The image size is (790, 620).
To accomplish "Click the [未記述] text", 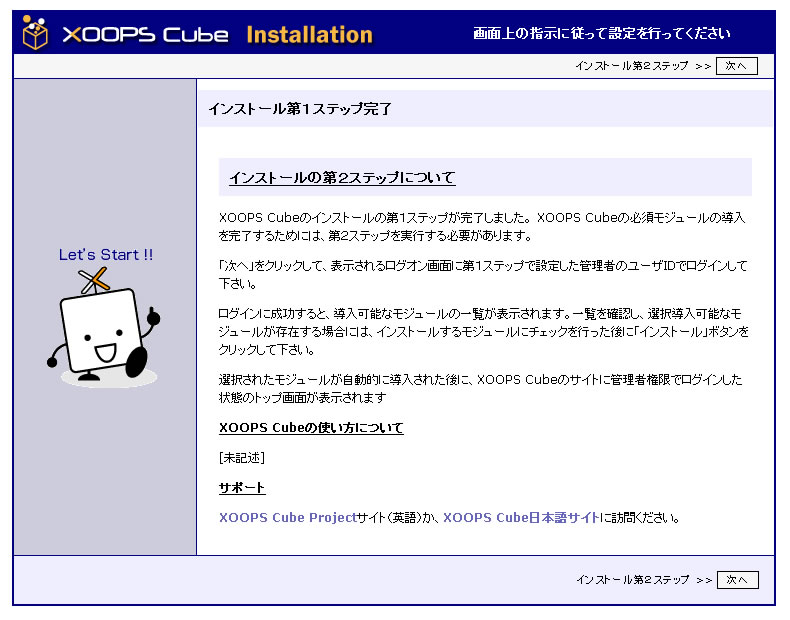I will tap(242, 457).
